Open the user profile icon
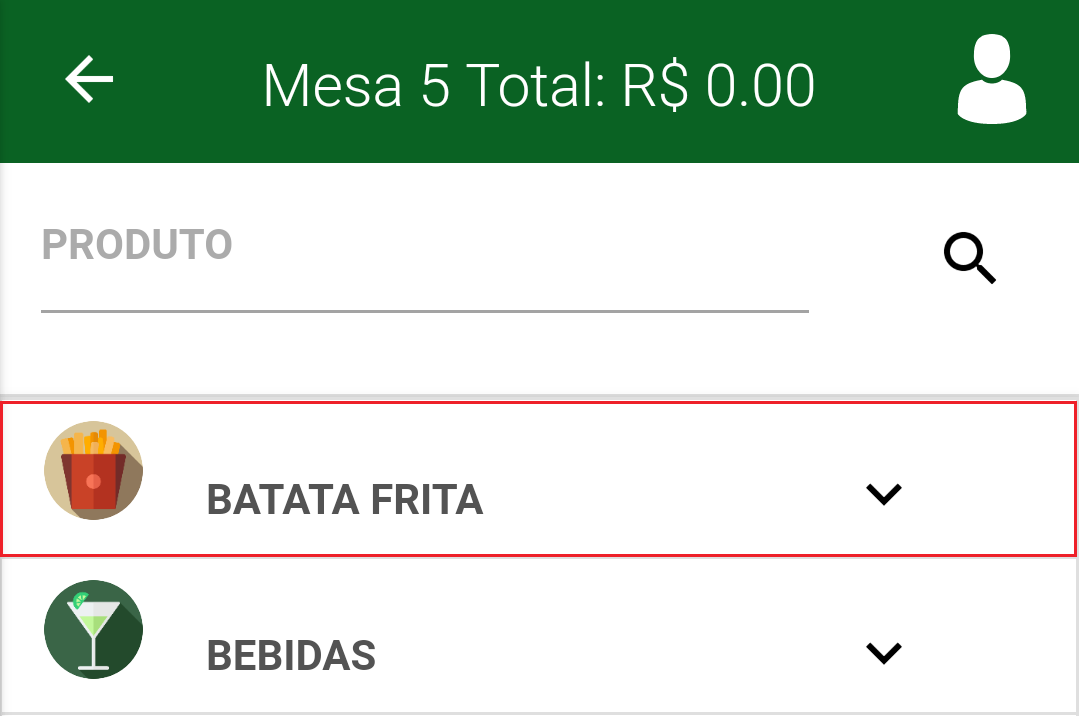 pos(992,78)
